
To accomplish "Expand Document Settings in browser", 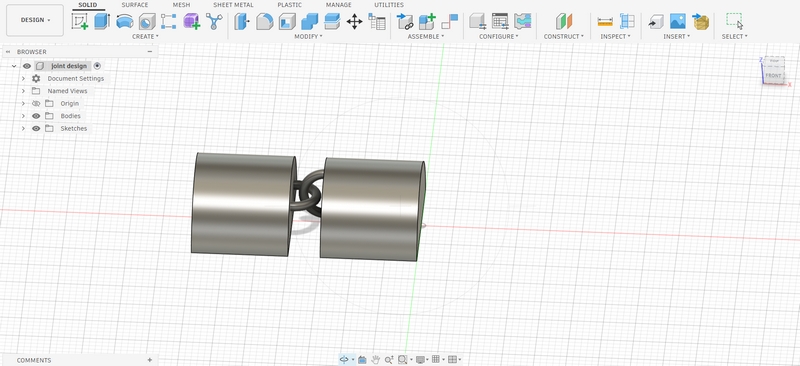I will tap(23, 79).
